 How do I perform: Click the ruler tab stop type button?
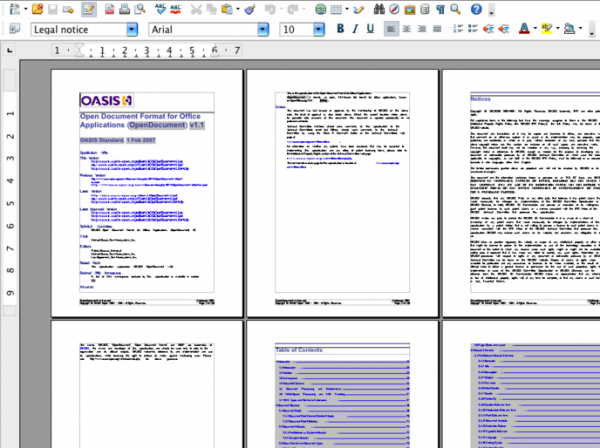[10, 51]
